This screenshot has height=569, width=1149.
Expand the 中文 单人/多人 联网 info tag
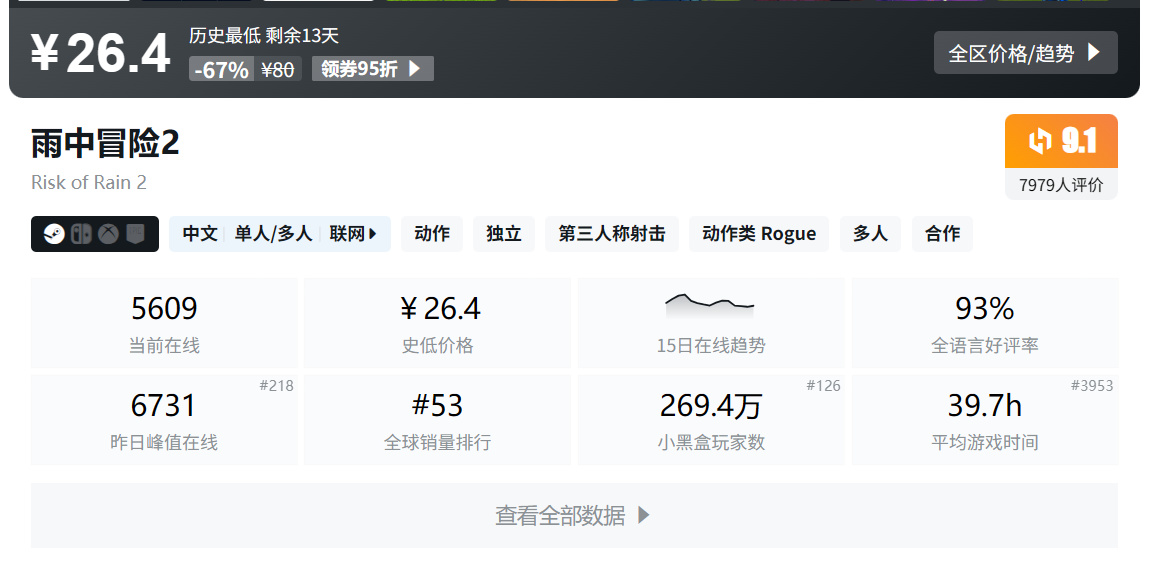click(280, 234)
